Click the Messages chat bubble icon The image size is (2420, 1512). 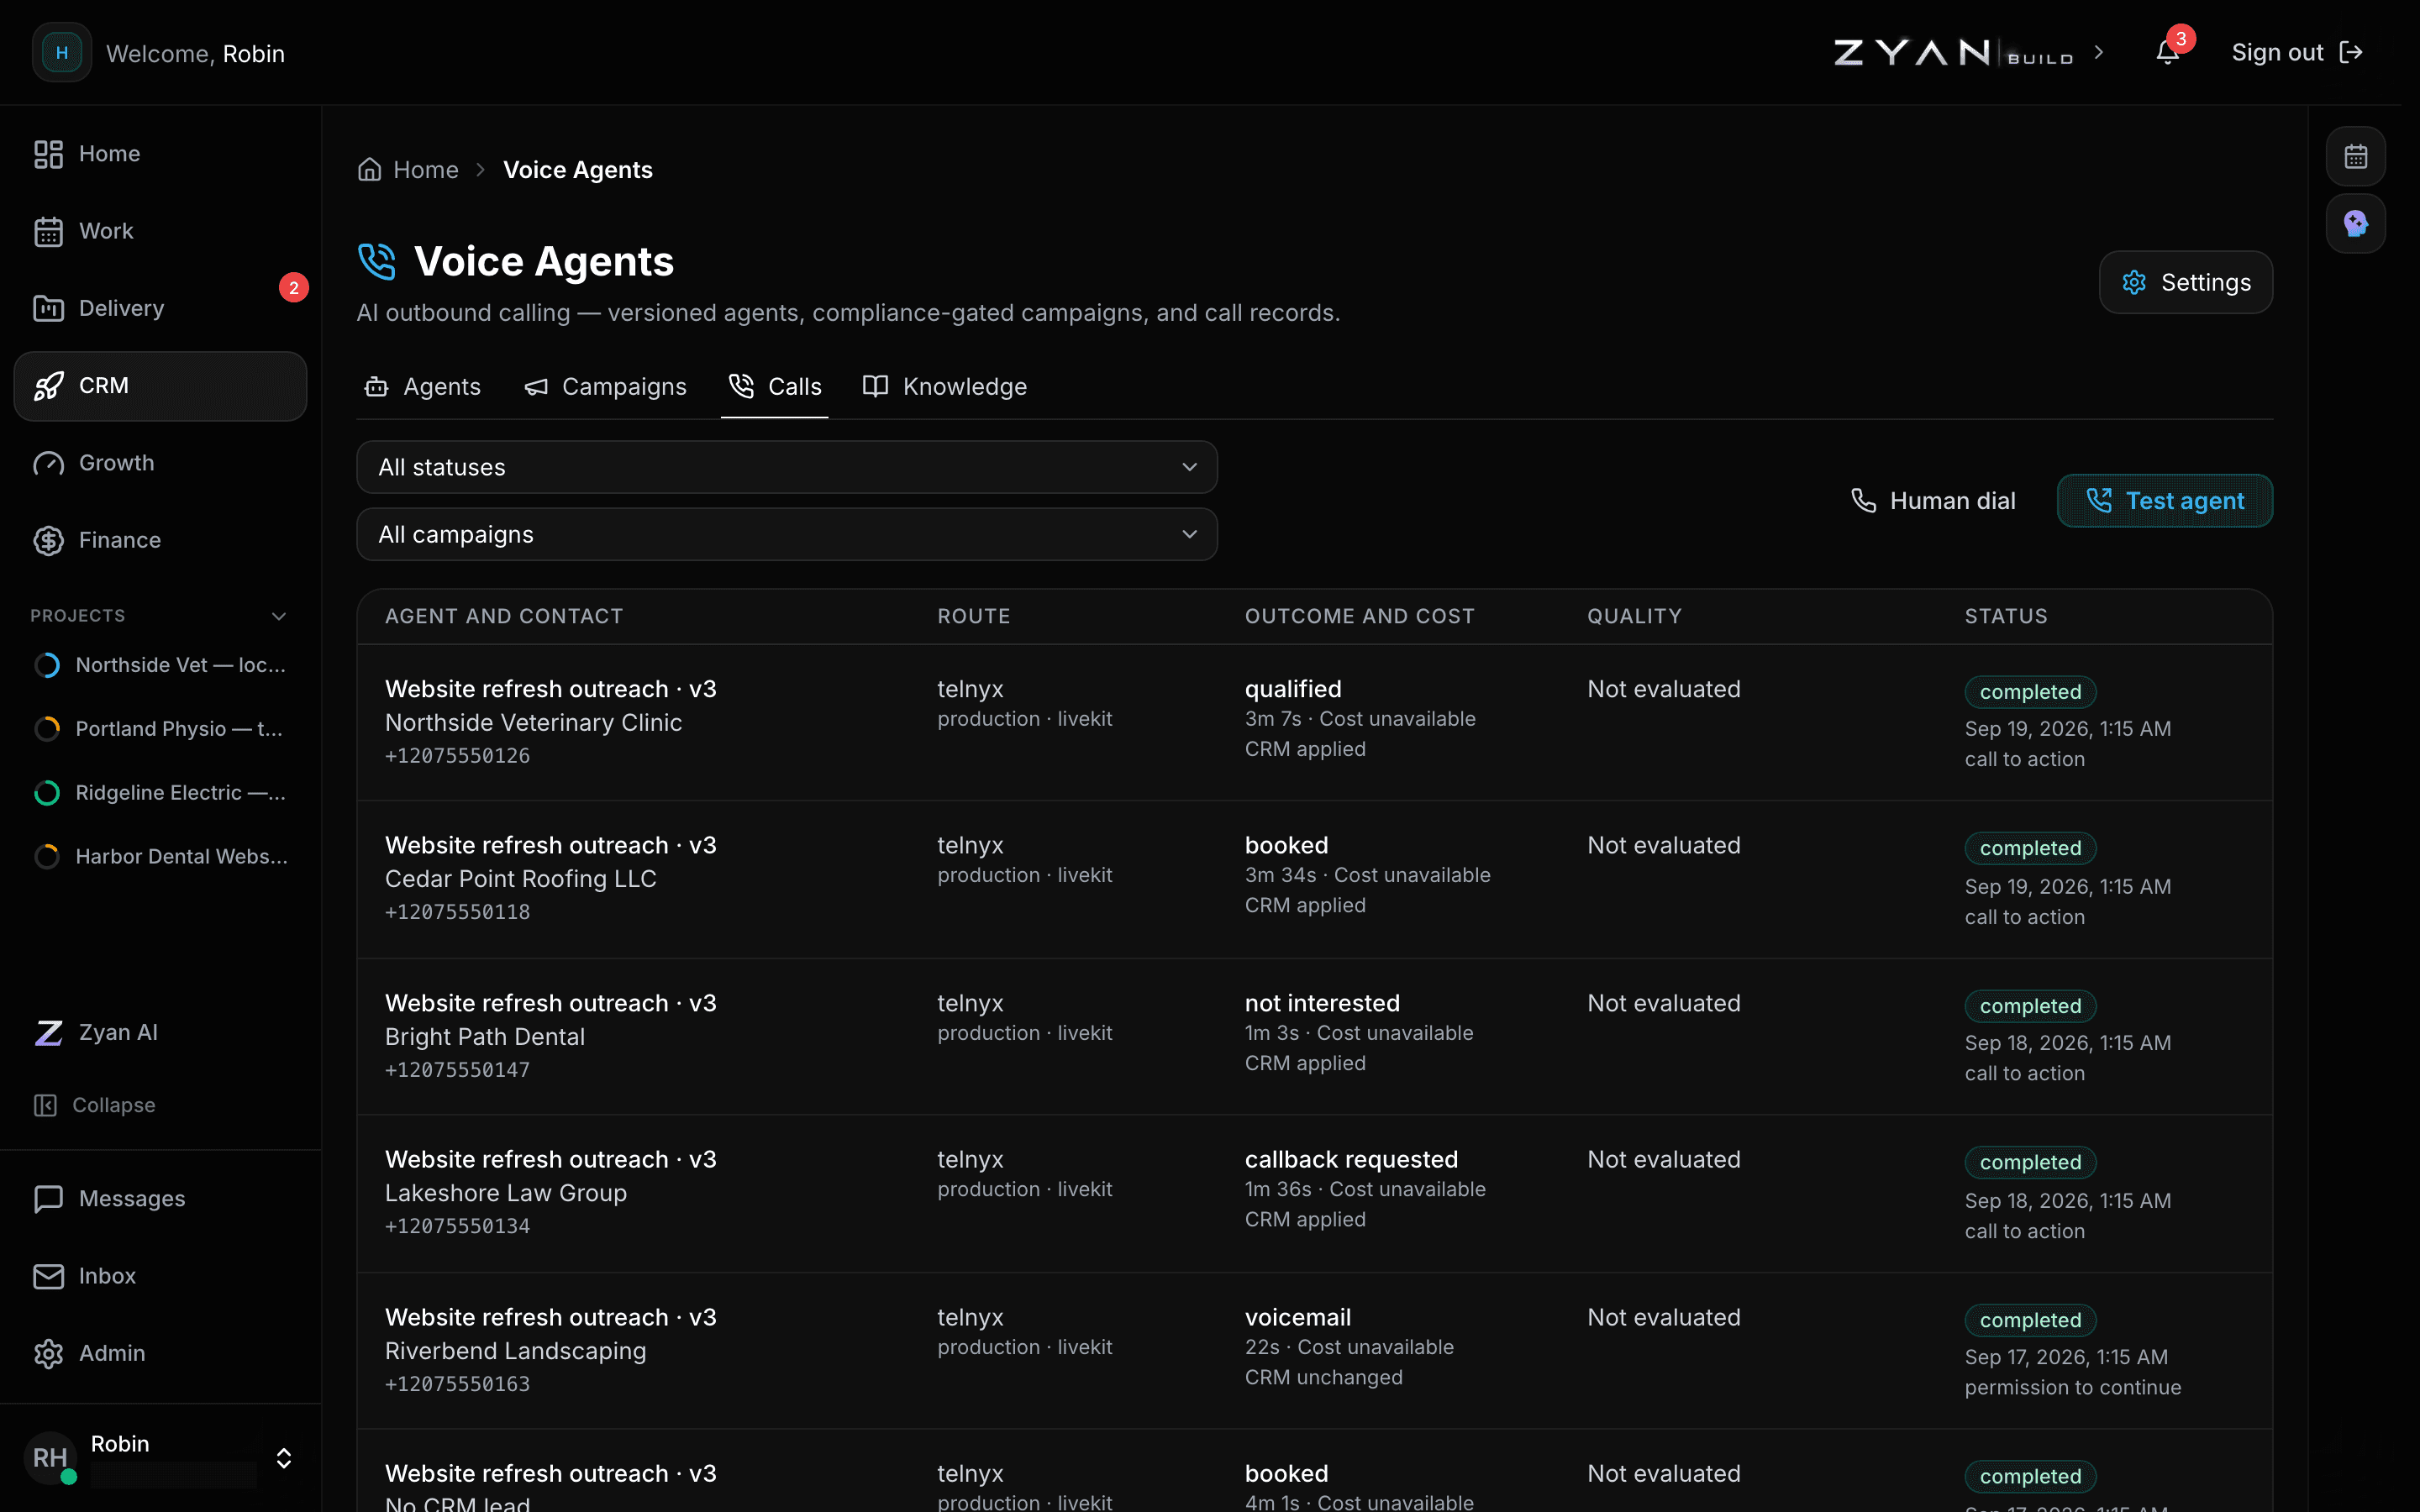point(48,1198)
